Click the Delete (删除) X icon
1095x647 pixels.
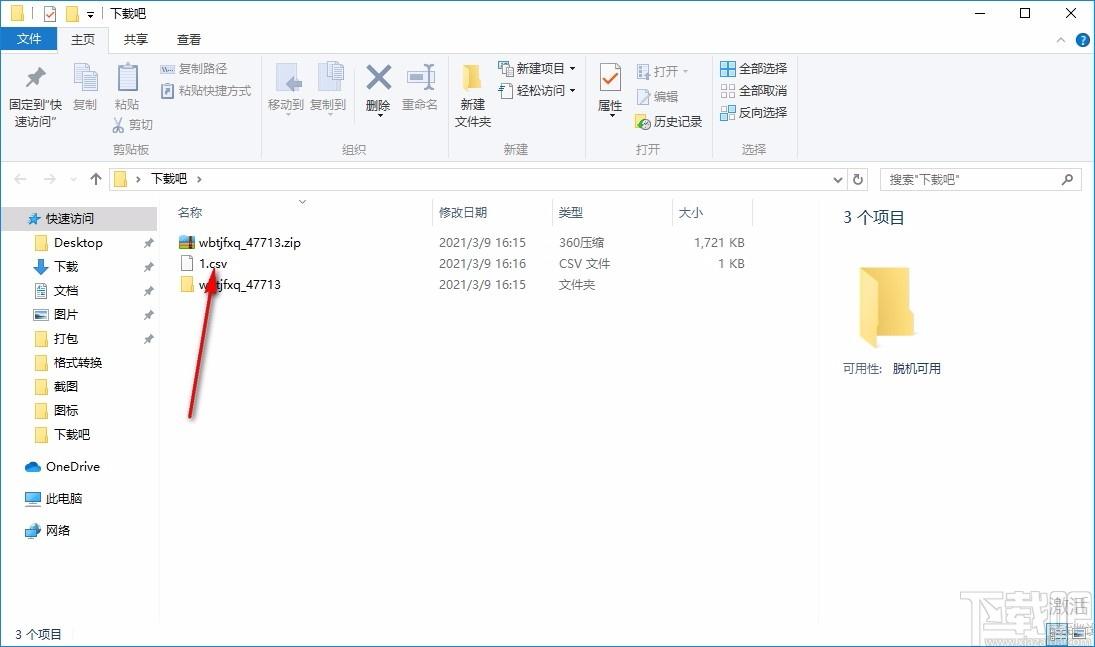[x=379, y=77]
